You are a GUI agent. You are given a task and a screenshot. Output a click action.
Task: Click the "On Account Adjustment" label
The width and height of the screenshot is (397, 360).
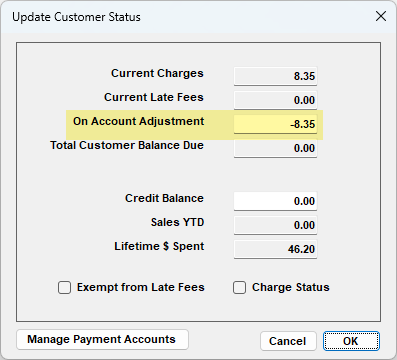(x=138, y=121)
